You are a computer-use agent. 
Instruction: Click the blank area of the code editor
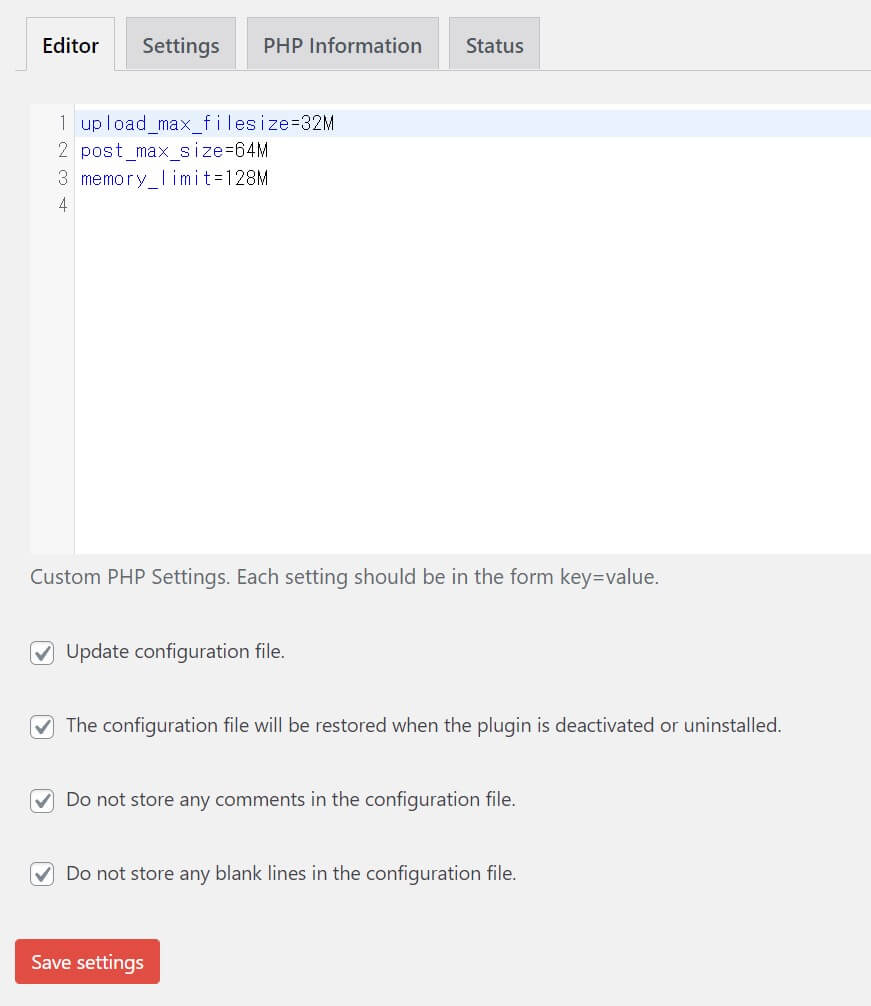472,385
